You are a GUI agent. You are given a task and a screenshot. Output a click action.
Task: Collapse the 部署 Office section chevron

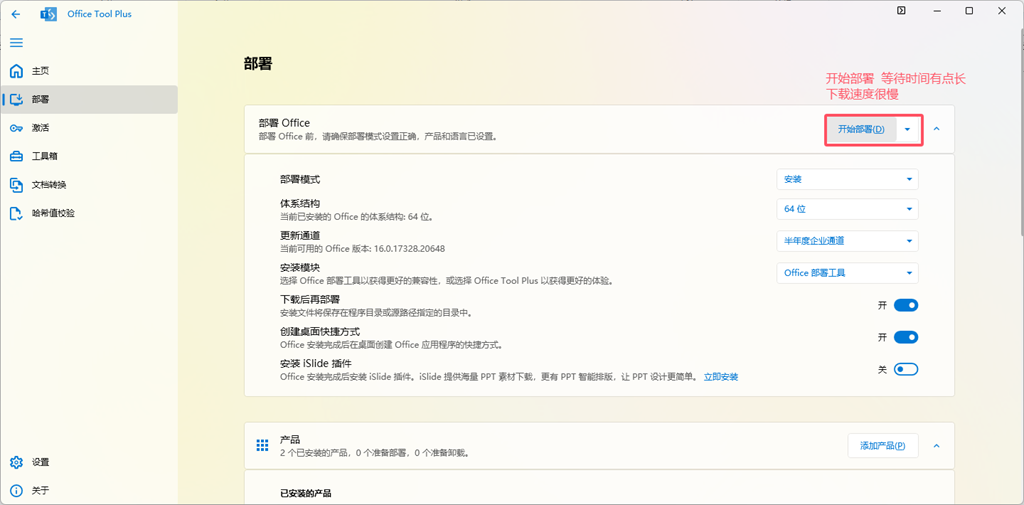[x=936, y=129]
